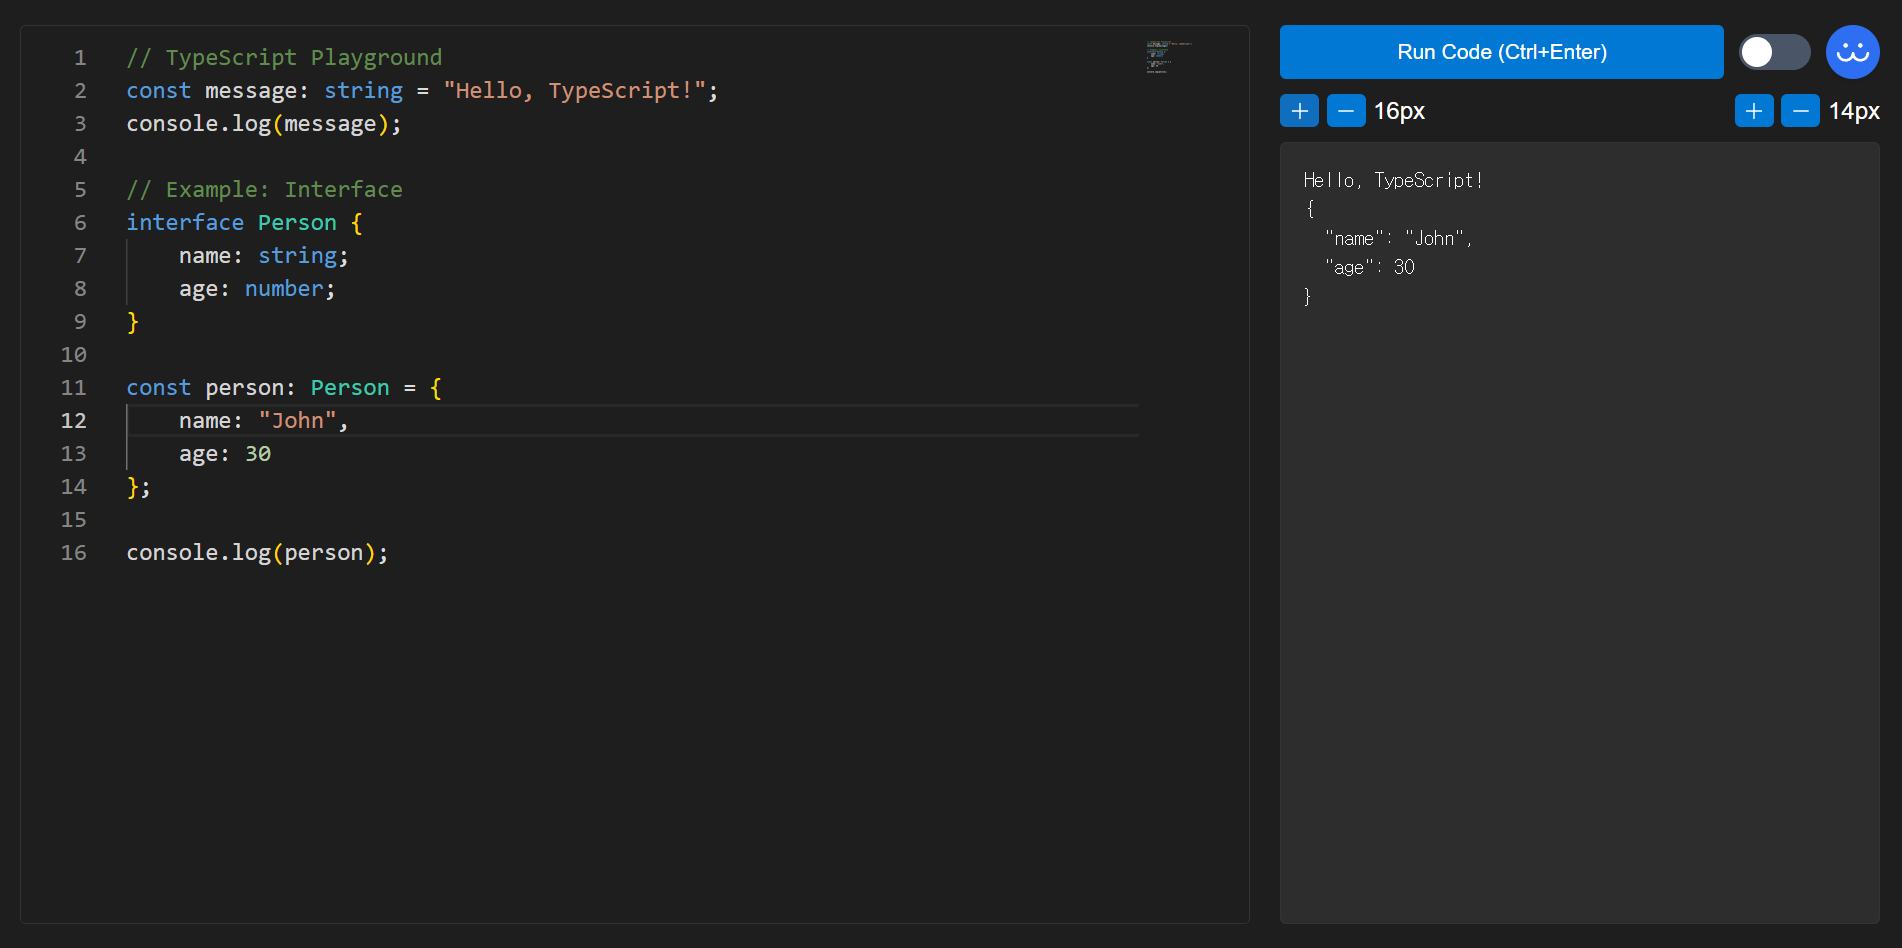Click the "age": 30 line in output
This screenshot has height=948, width=1902.
point(1369,267)
